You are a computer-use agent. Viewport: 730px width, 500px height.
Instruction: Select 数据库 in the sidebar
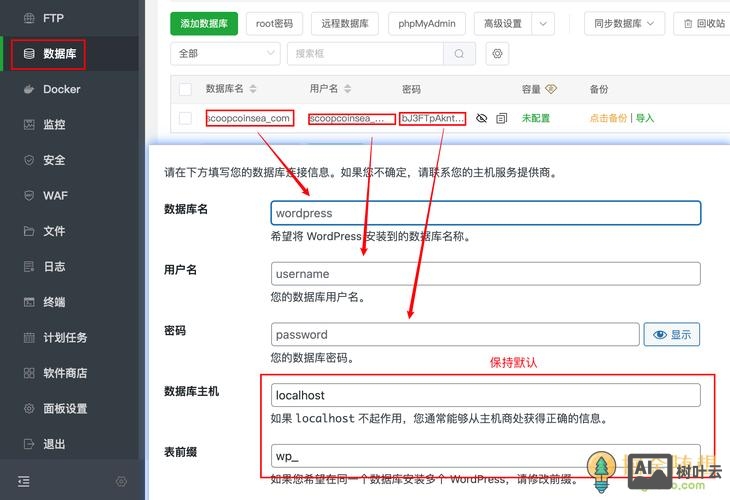pos(70,54)
